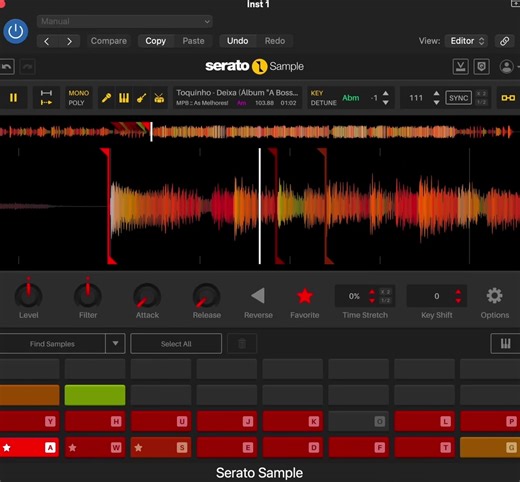Toggle the SYNC button
Screen dimensions: 520x482
(x=458, y=98)
